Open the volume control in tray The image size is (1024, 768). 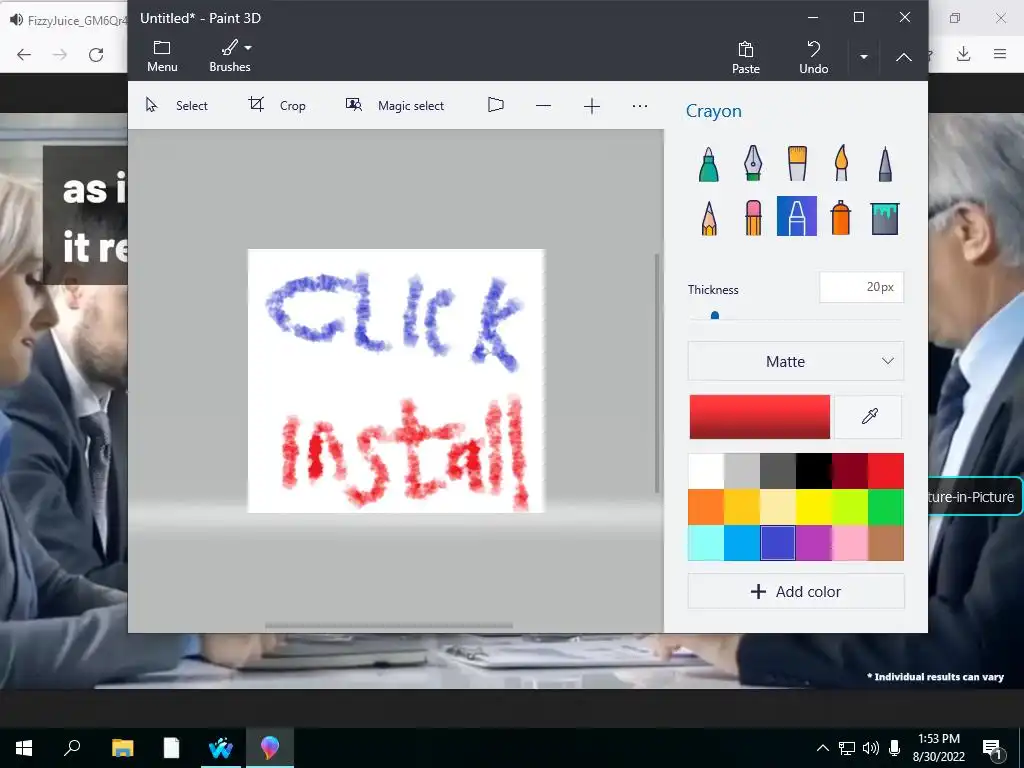871,748
